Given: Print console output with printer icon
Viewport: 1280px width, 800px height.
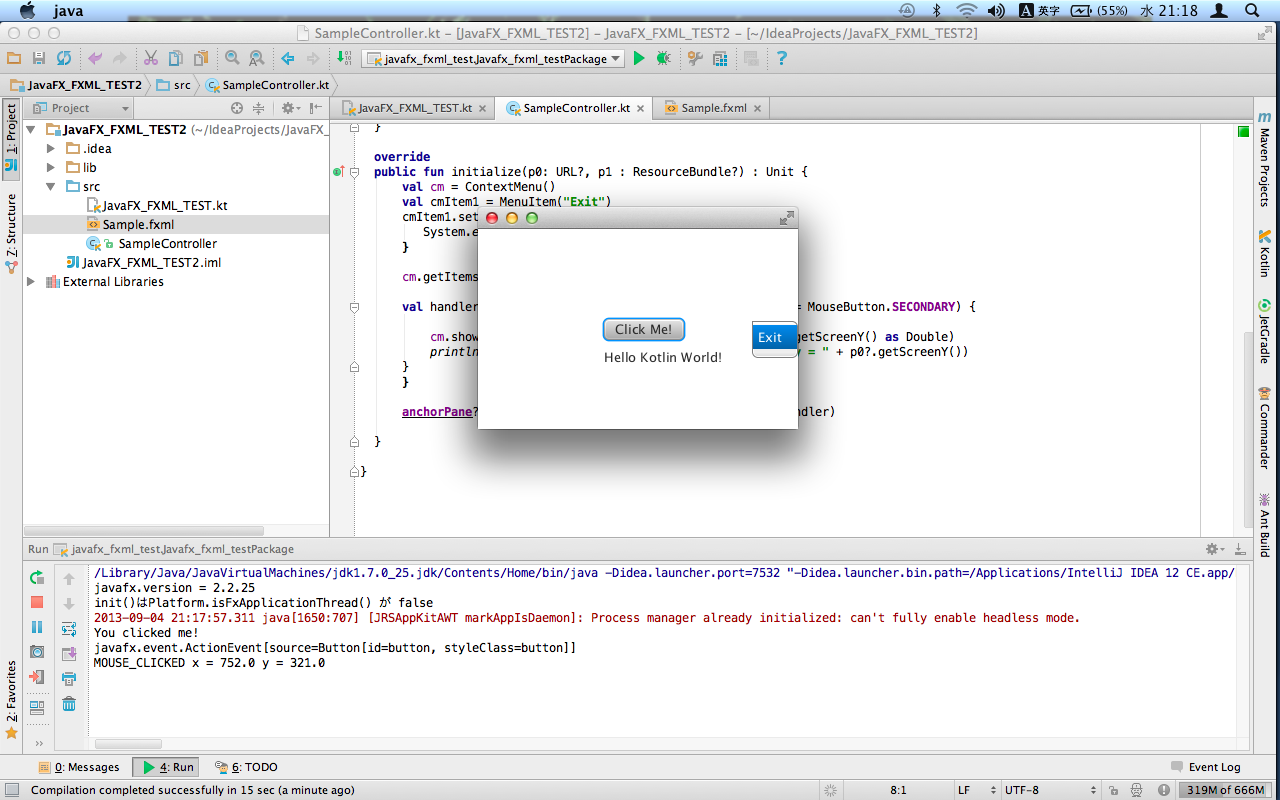Looking at the screenshot, I should [x=69, y=679].
